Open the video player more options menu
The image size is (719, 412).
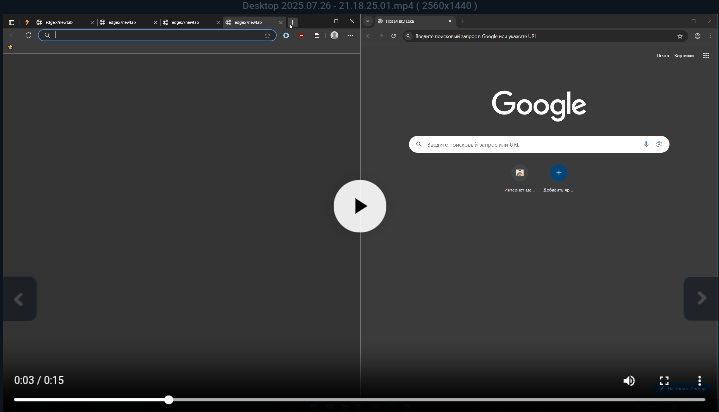click(x=699, y=380)
